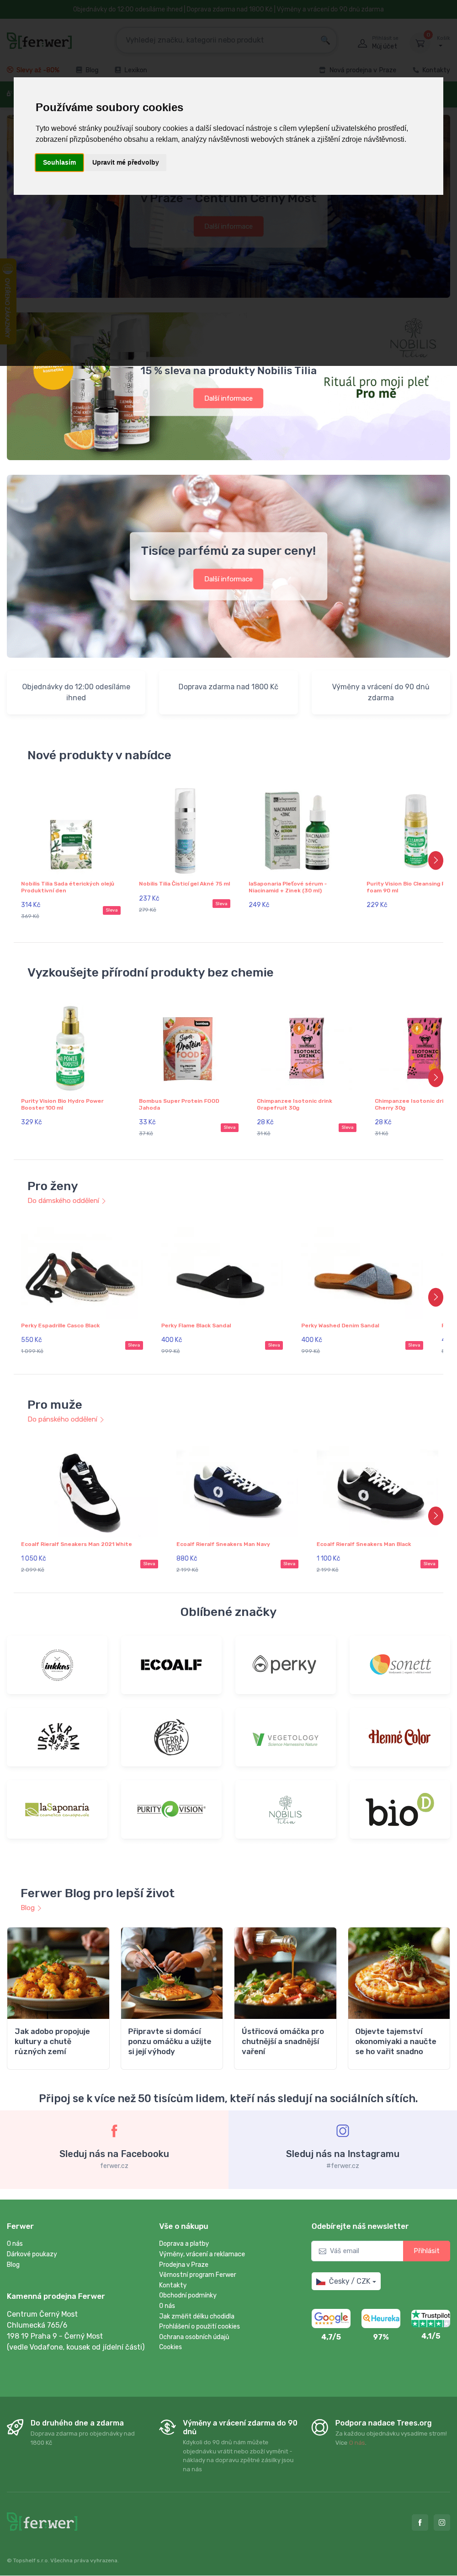Open the footer Facebook icon
This screenshot has width=457, height=2576.
pyautogui.click(x=420, y=2523)
